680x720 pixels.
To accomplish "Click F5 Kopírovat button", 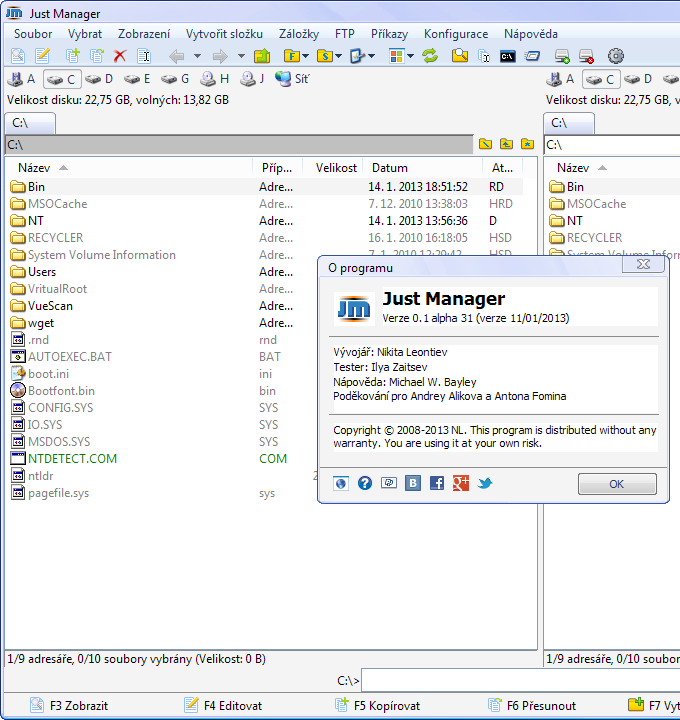I will coord(377,705).
